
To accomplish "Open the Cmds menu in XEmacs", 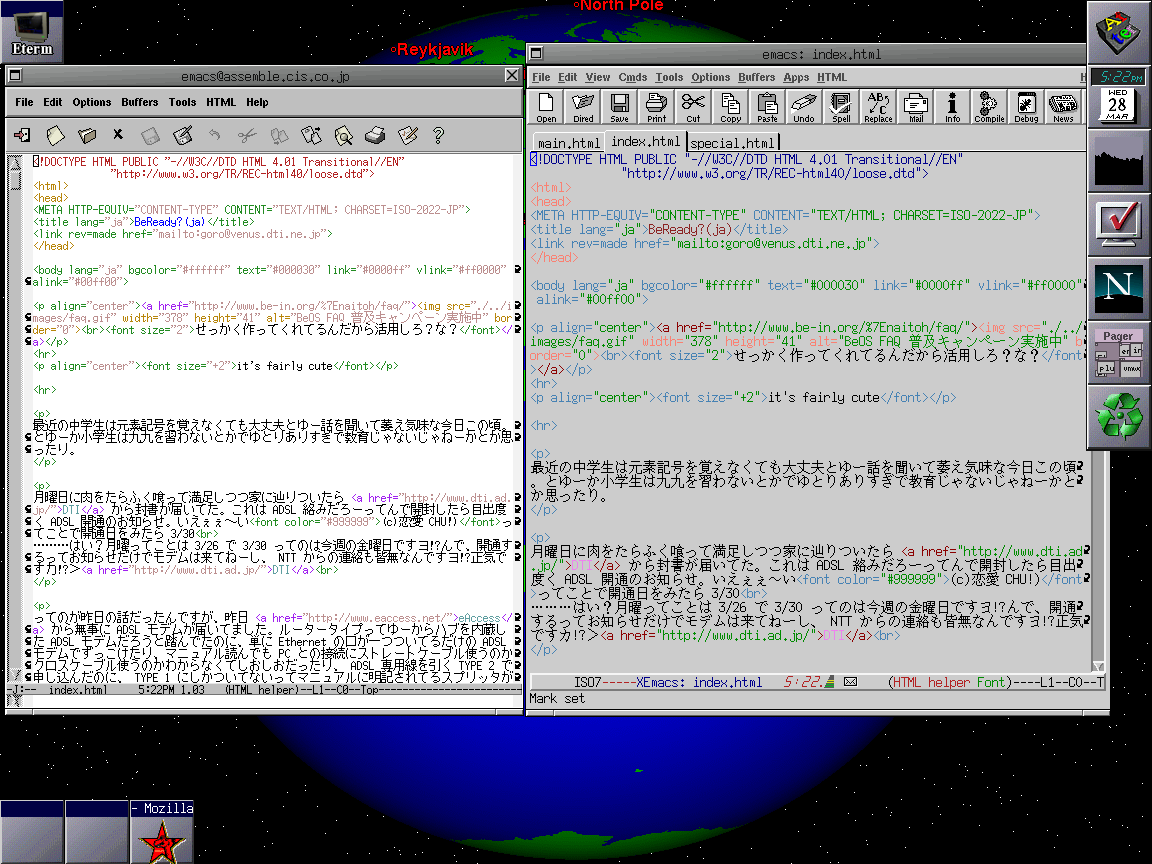I will click(x=633, y=77).
